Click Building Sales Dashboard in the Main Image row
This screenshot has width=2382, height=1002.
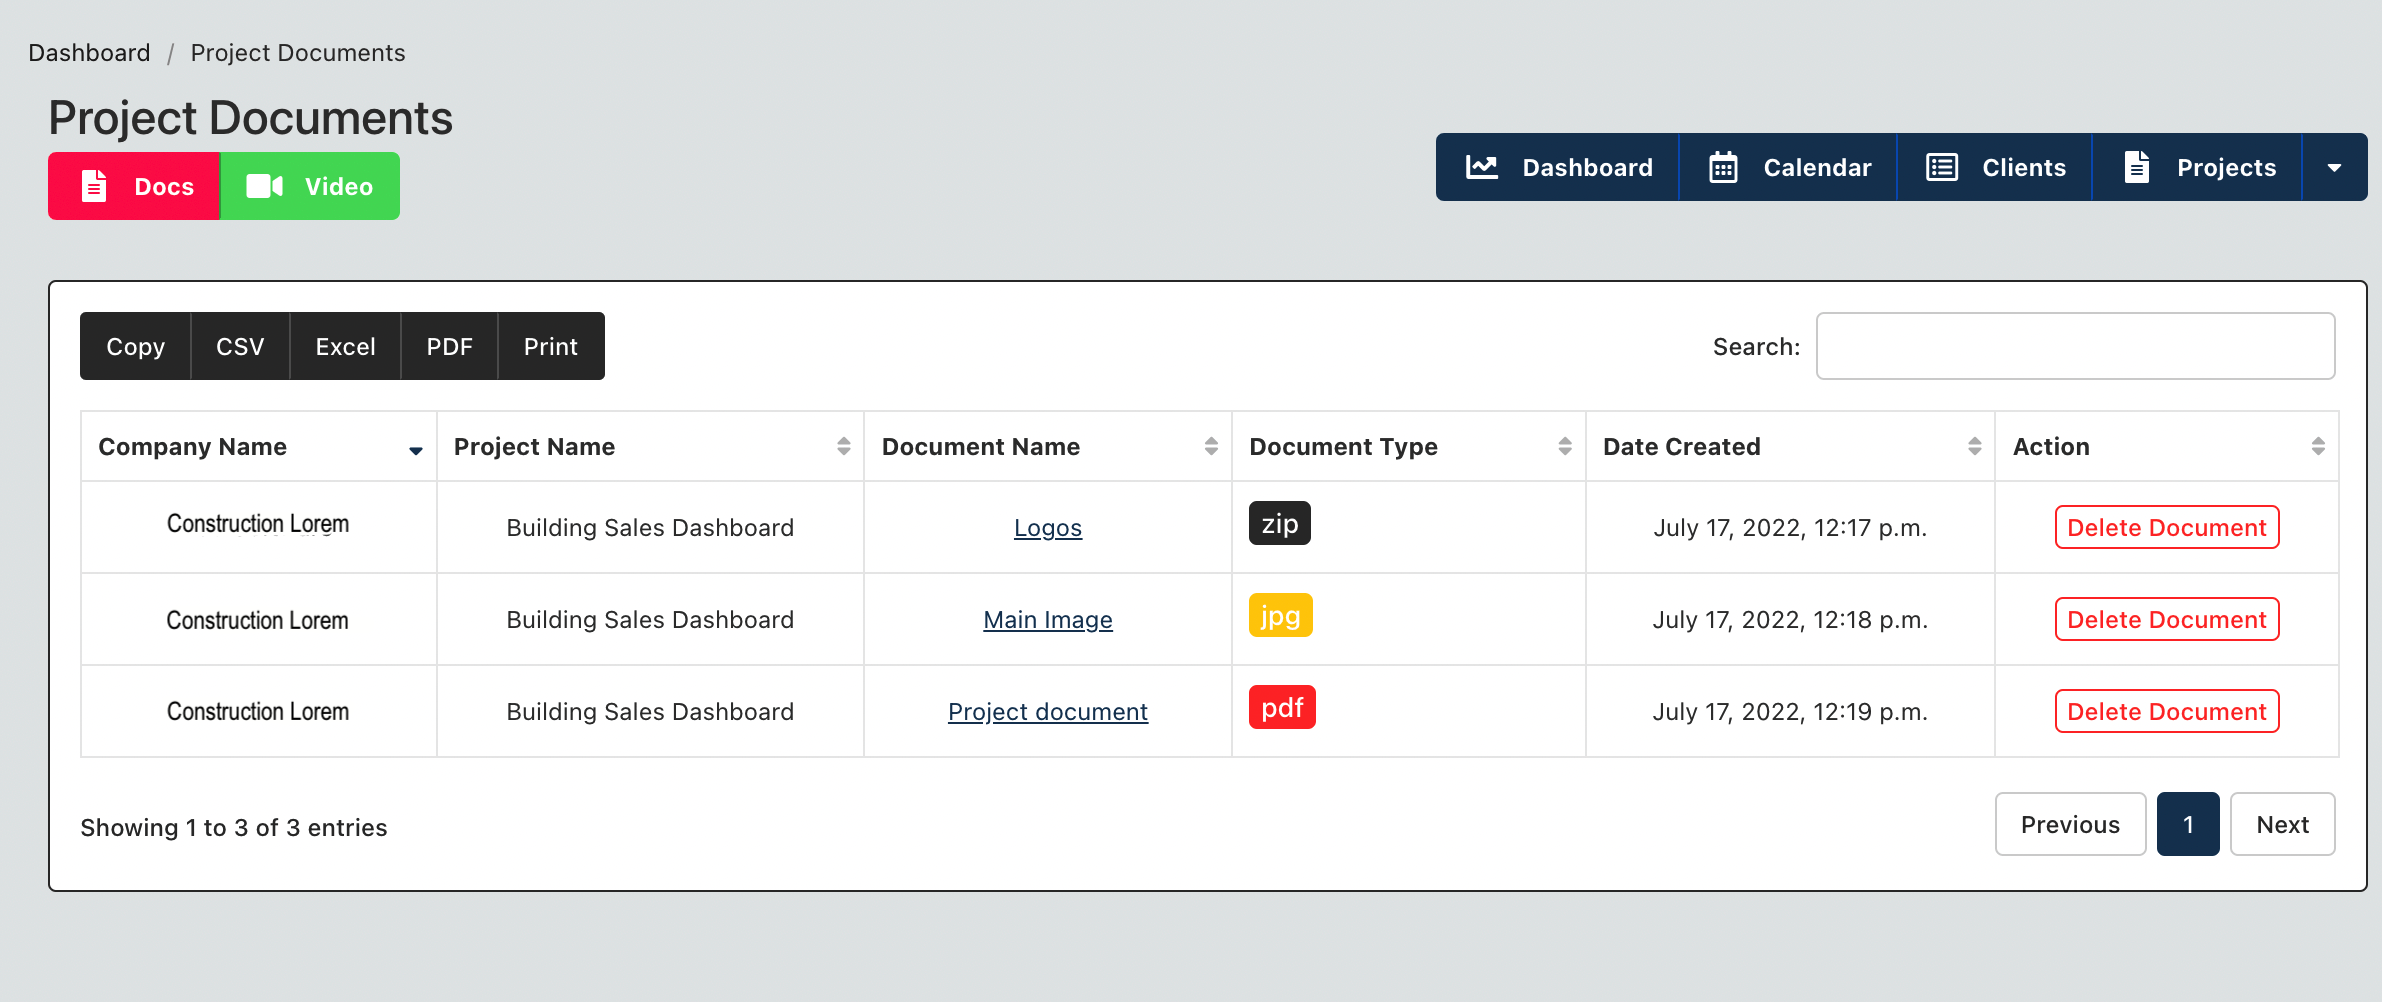(x=650, y=619)
